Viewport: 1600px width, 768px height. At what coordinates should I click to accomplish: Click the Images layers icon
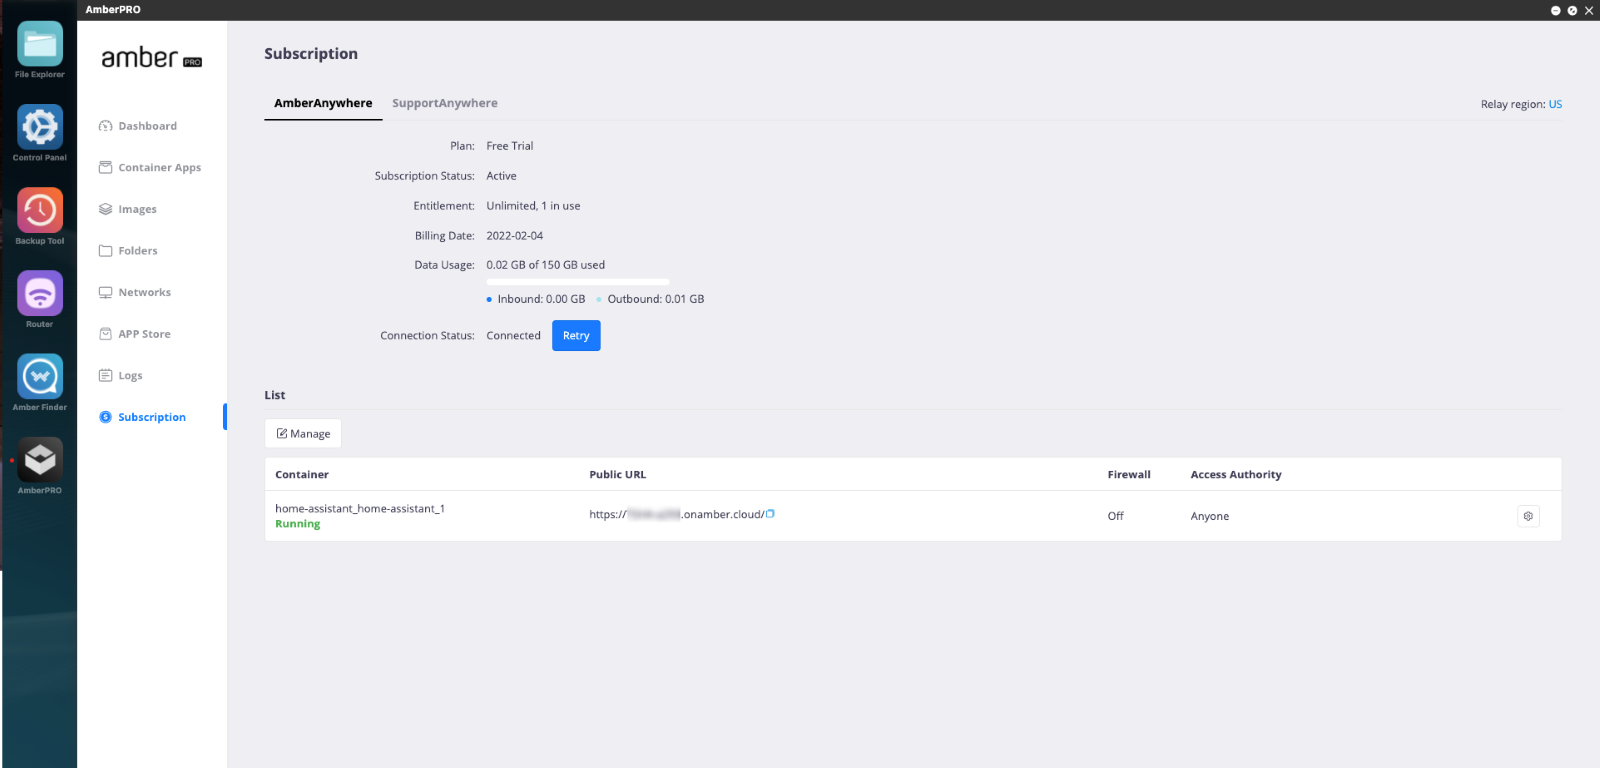105,209
